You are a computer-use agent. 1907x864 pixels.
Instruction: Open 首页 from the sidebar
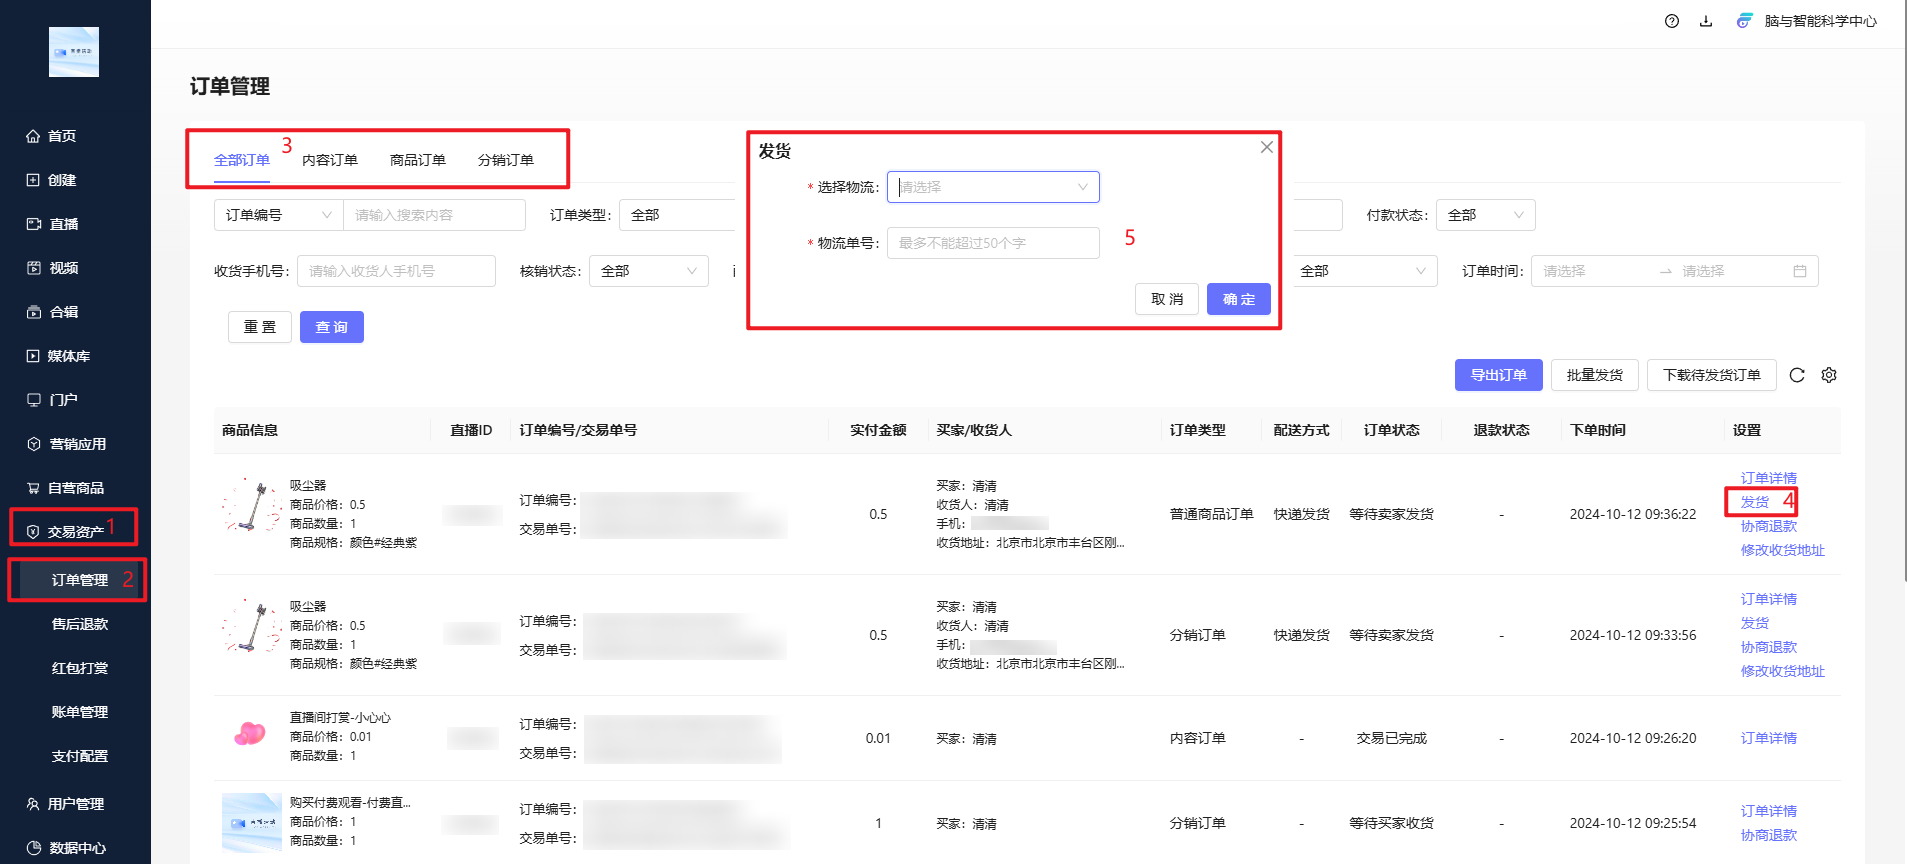point(62,136)
